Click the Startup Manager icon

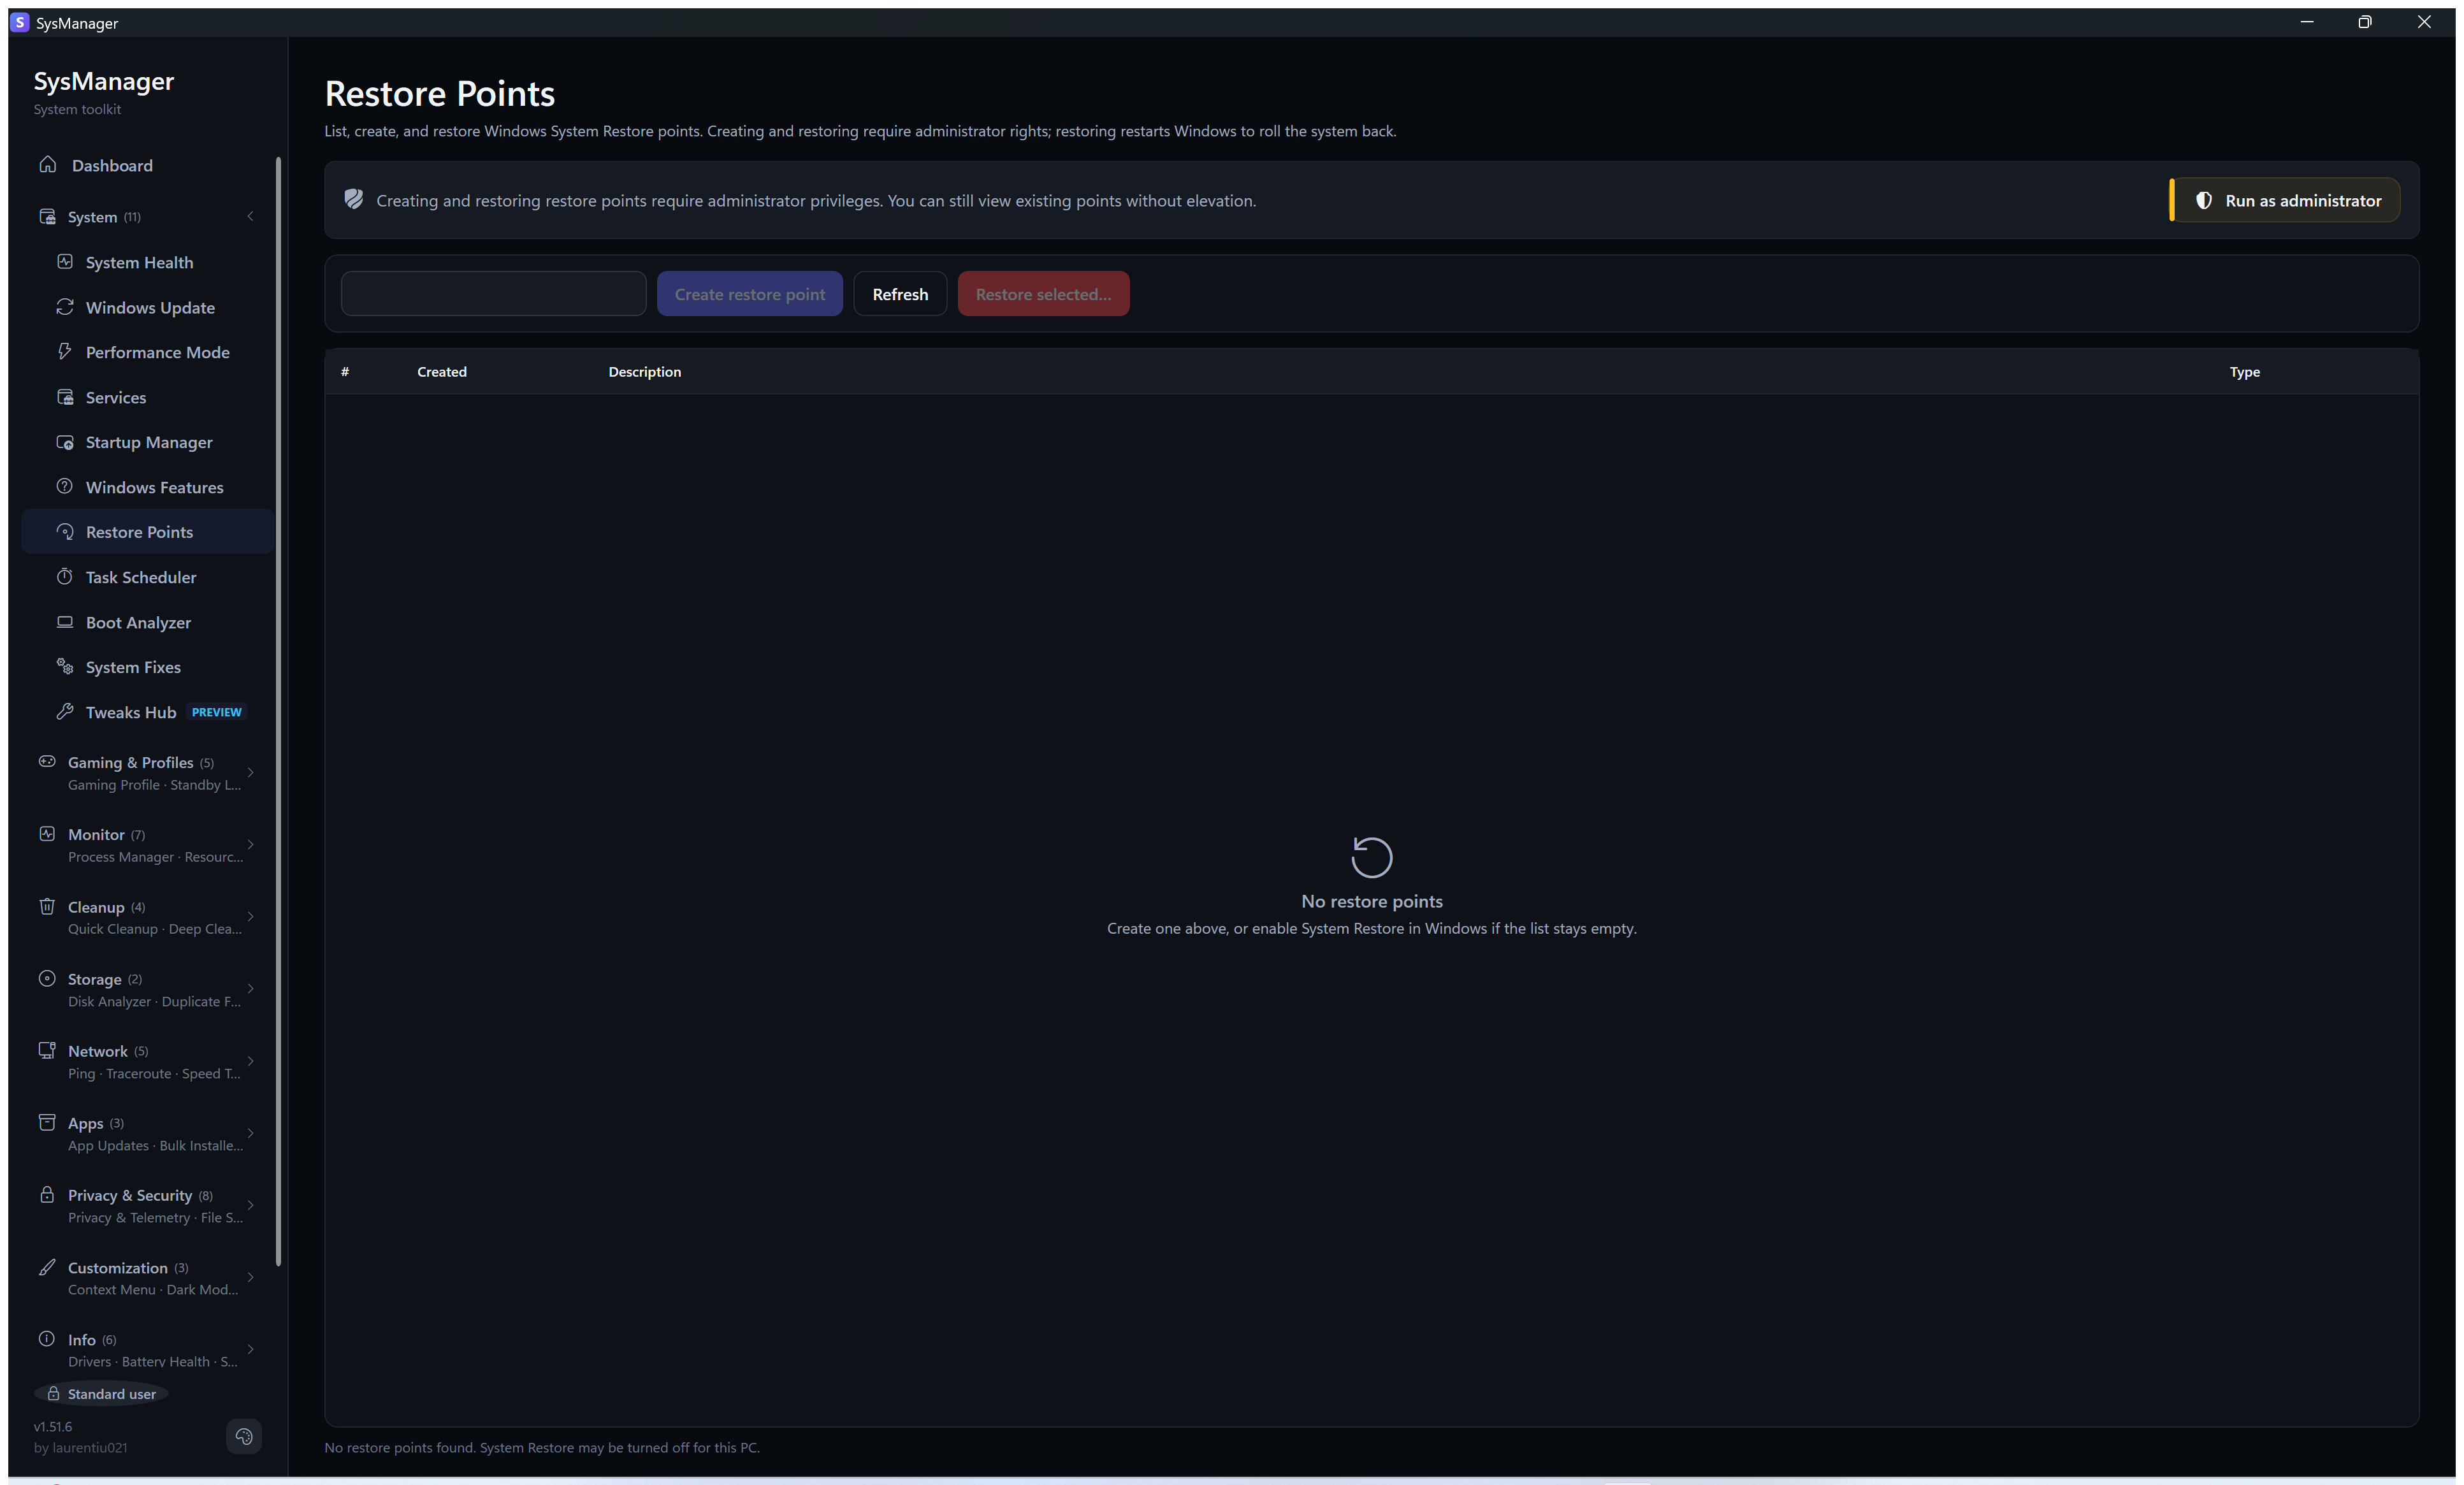tap(65, 442)
